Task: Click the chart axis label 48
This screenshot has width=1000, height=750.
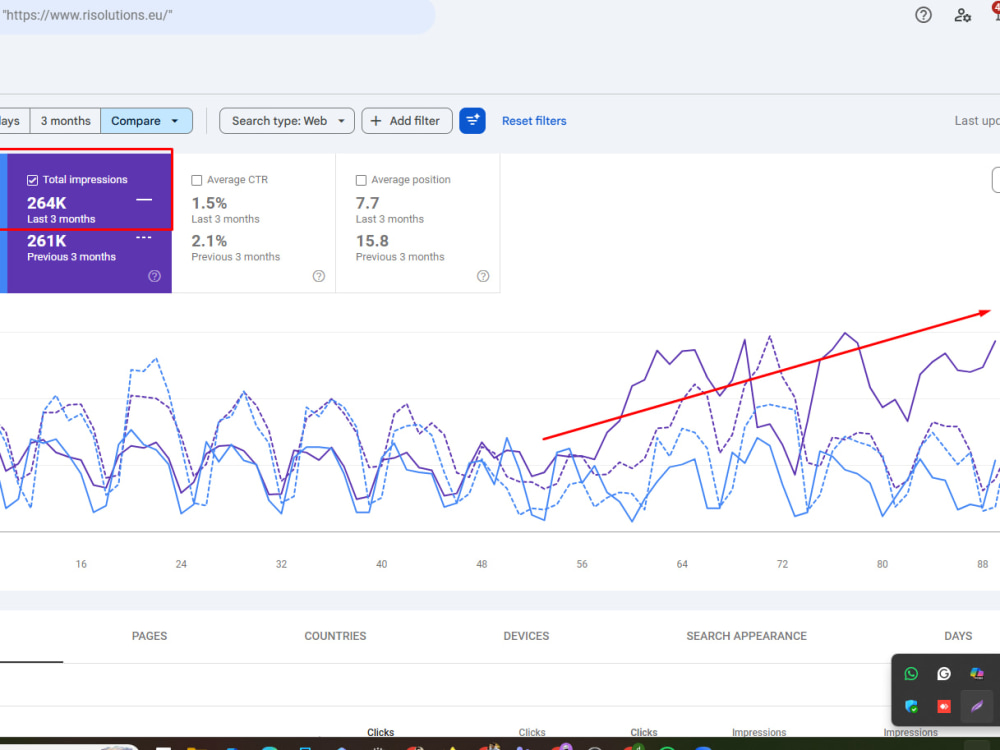Action: click(482, 564)
